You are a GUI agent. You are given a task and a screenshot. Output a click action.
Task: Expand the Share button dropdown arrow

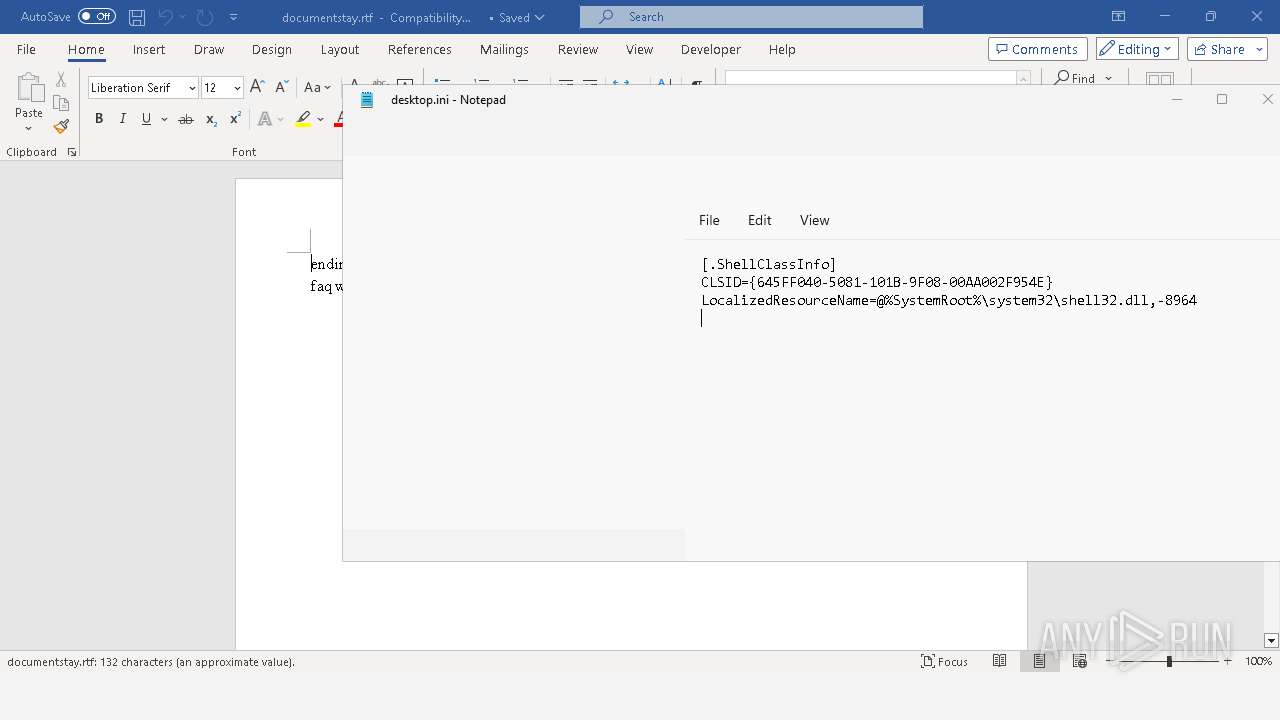click(1260, 49)
